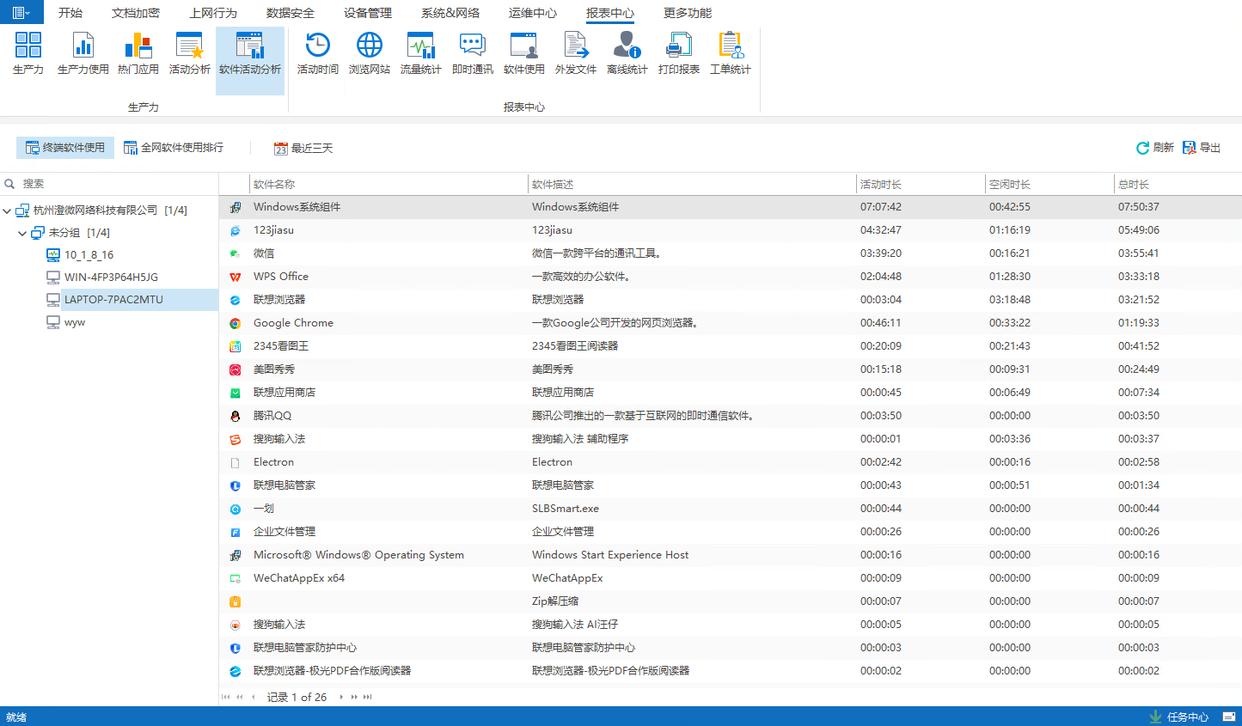
Task: Select the WIN-4FP3P64H5JG computer in tree
Action: pos(110,277)
